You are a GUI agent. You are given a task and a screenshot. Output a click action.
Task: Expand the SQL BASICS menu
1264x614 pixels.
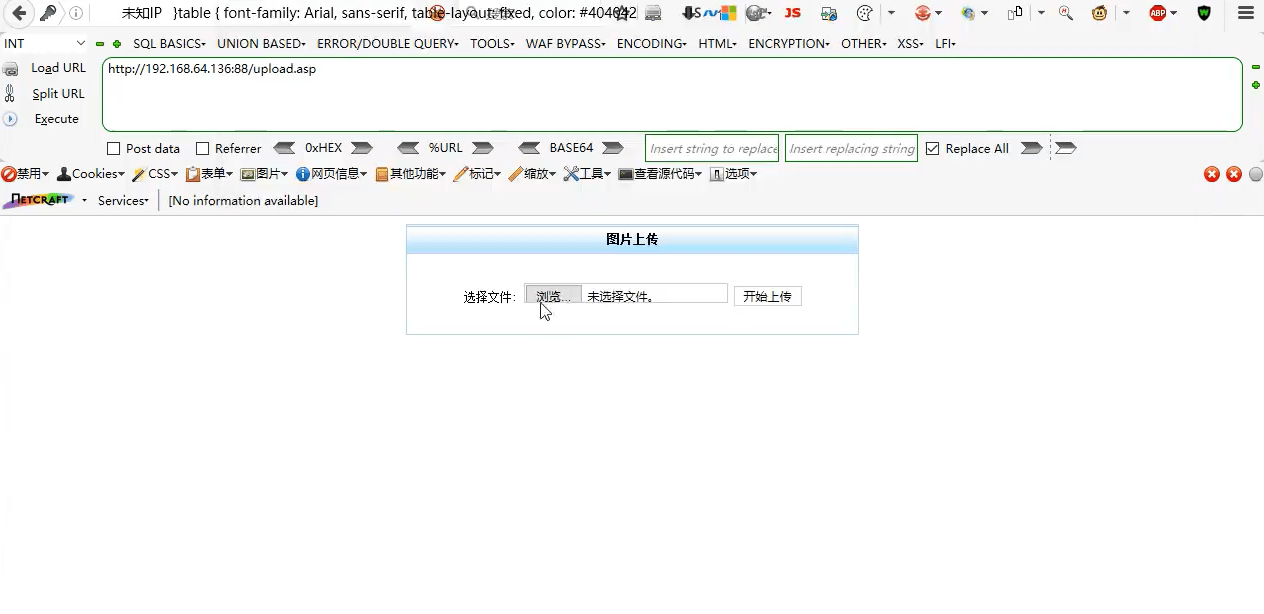click(x=169, y=44)
